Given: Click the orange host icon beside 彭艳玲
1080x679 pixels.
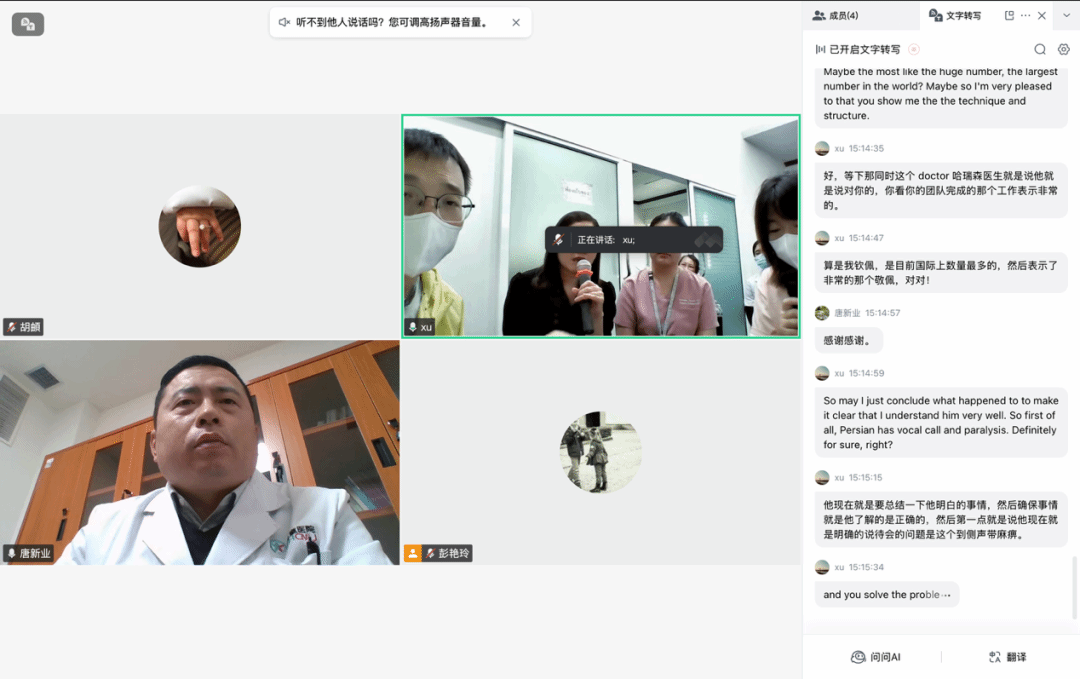Looking at the screenshot, I should pyautogui.click(x=412, y=553).
